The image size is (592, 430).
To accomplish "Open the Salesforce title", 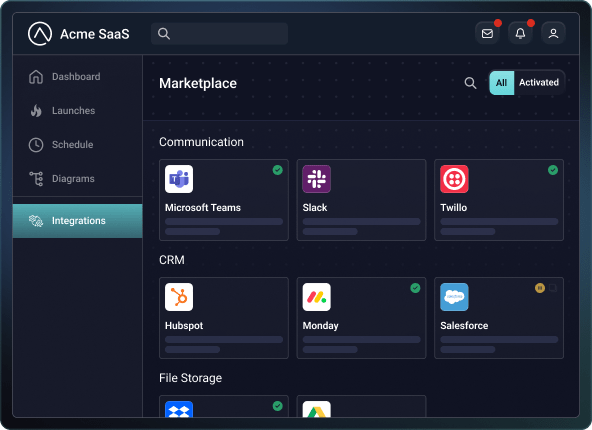I will 464,325.
